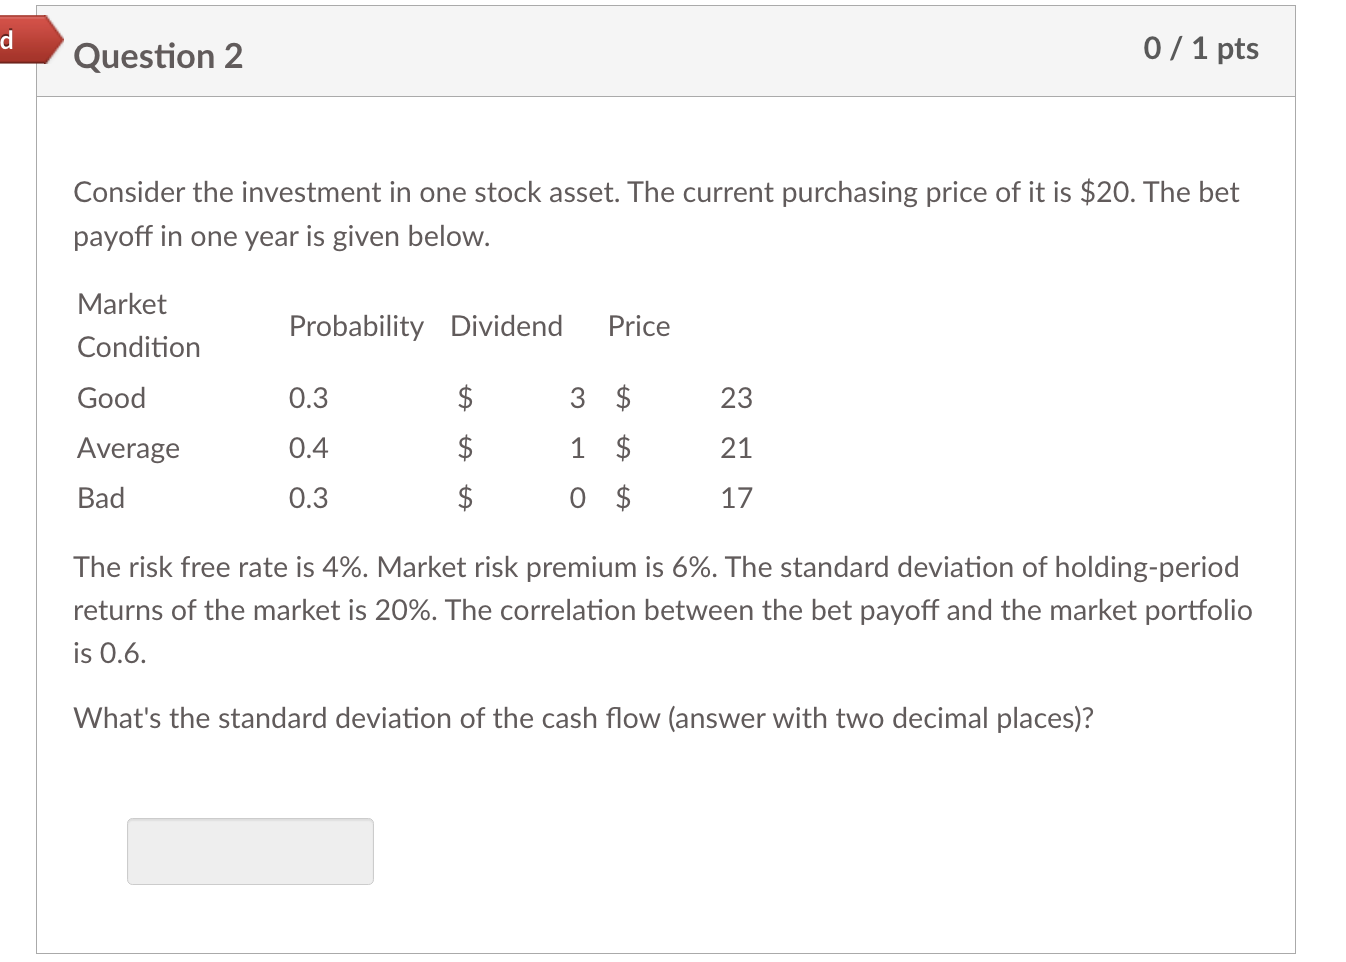Click the price value 21
Viewport: 1346px width, 962px height.
click(736, 448)
